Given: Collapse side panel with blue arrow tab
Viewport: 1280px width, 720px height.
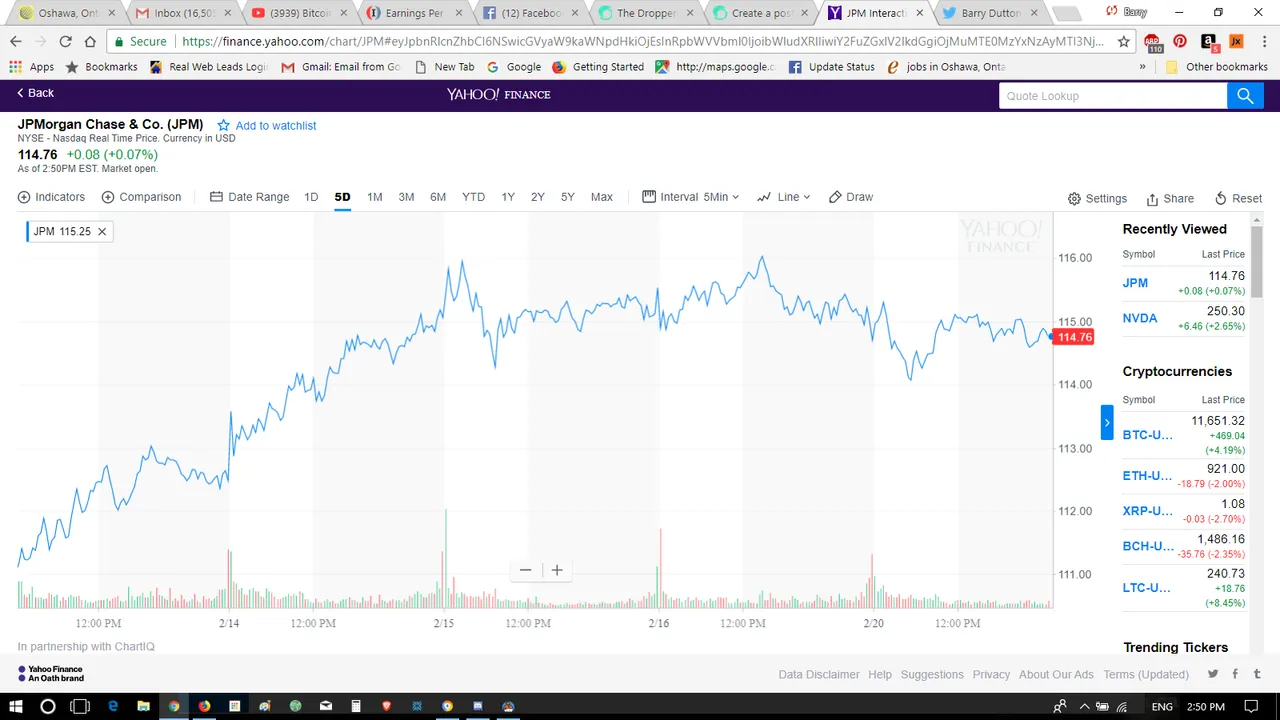Looking at the screenshot, I should [x=1107, y=423].
